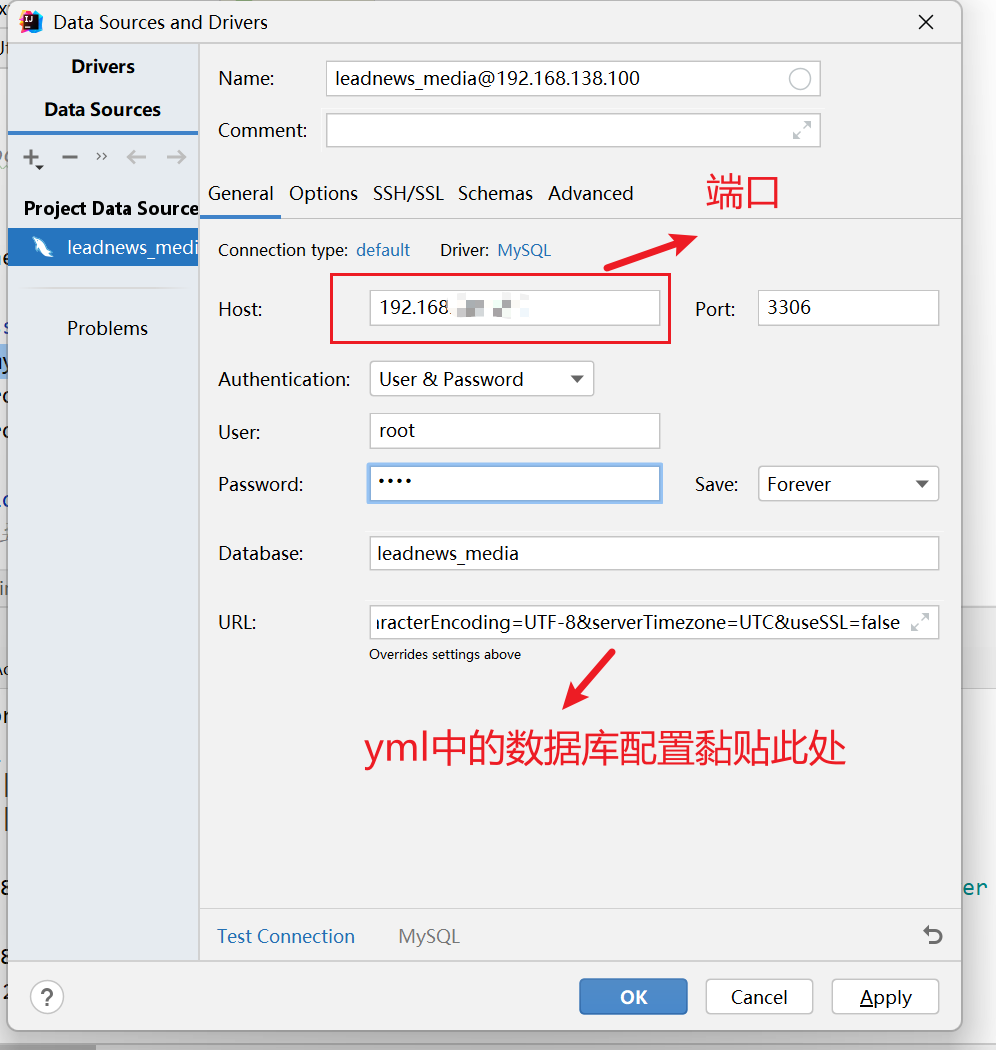This screenshot has height=1050, width=996.
Task: Click the default connection type link
Action: tap(382, 250)
